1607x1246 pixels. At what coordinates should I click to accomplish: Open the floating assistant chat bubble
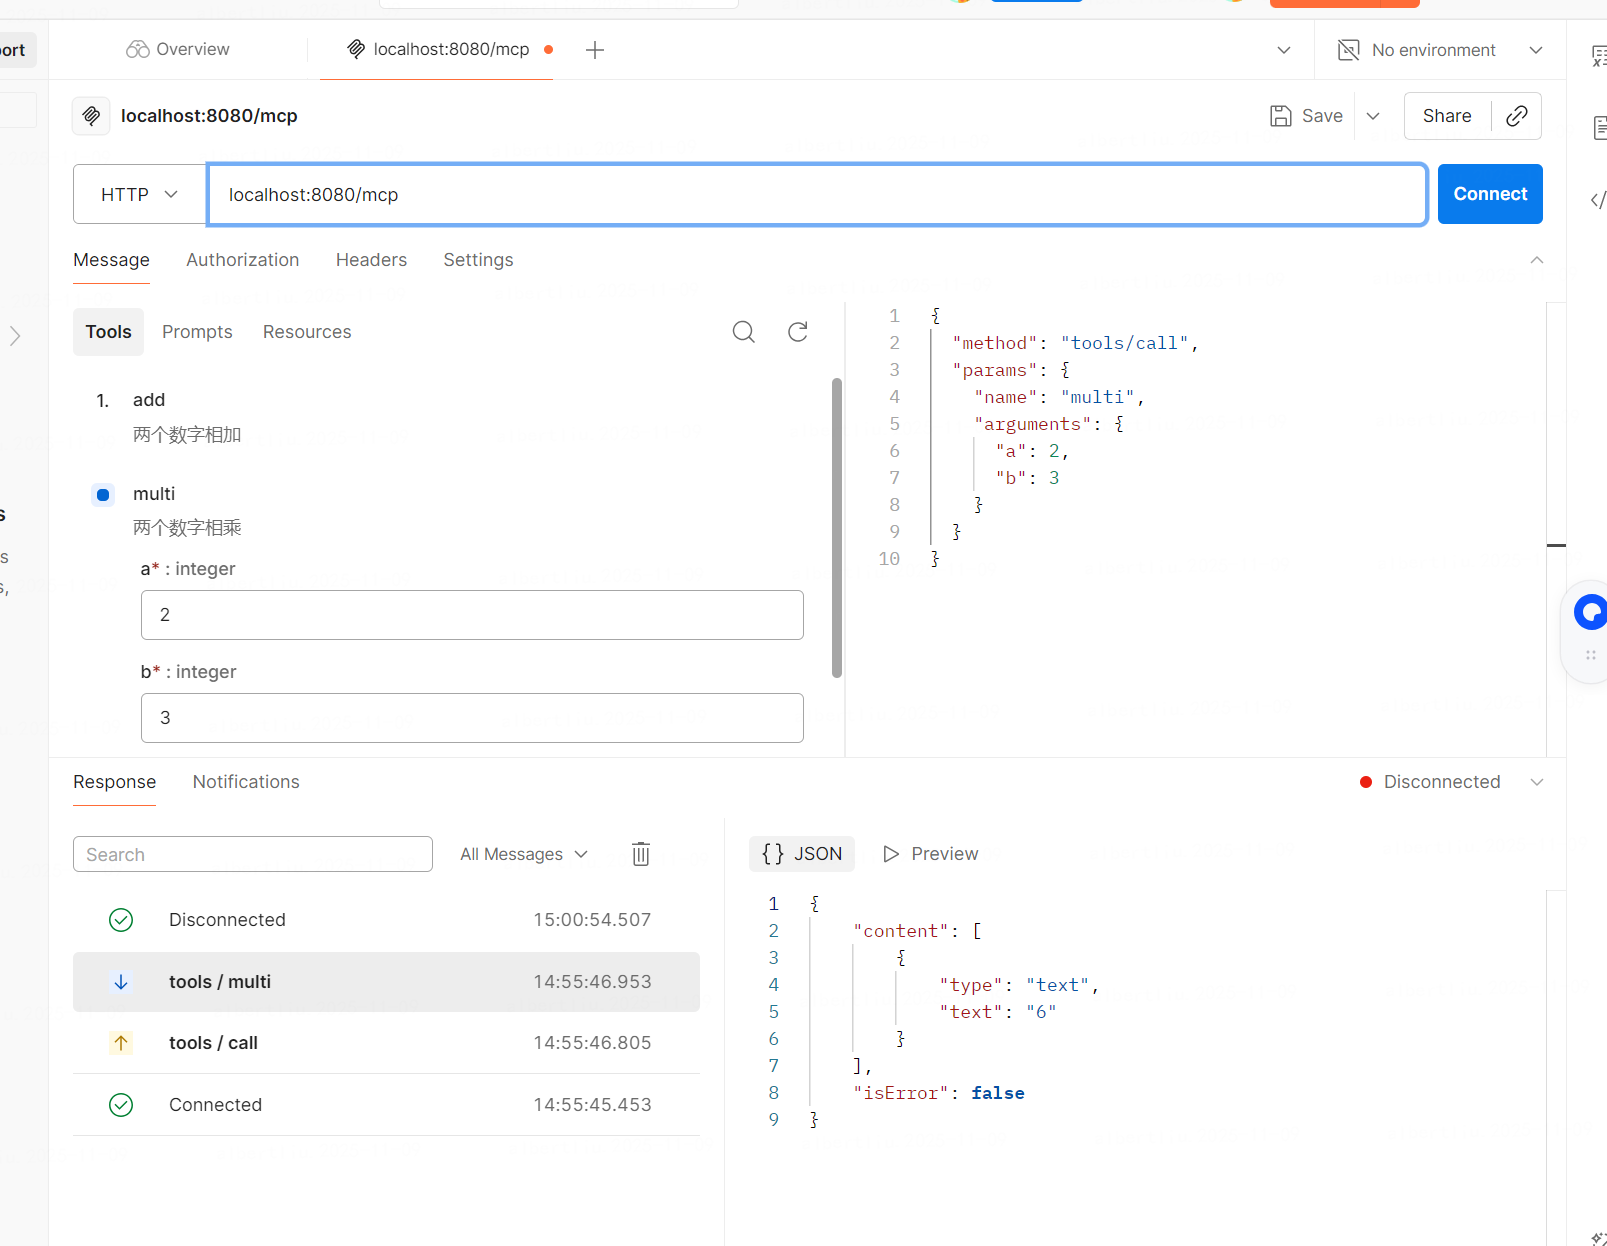(1590, 612)
